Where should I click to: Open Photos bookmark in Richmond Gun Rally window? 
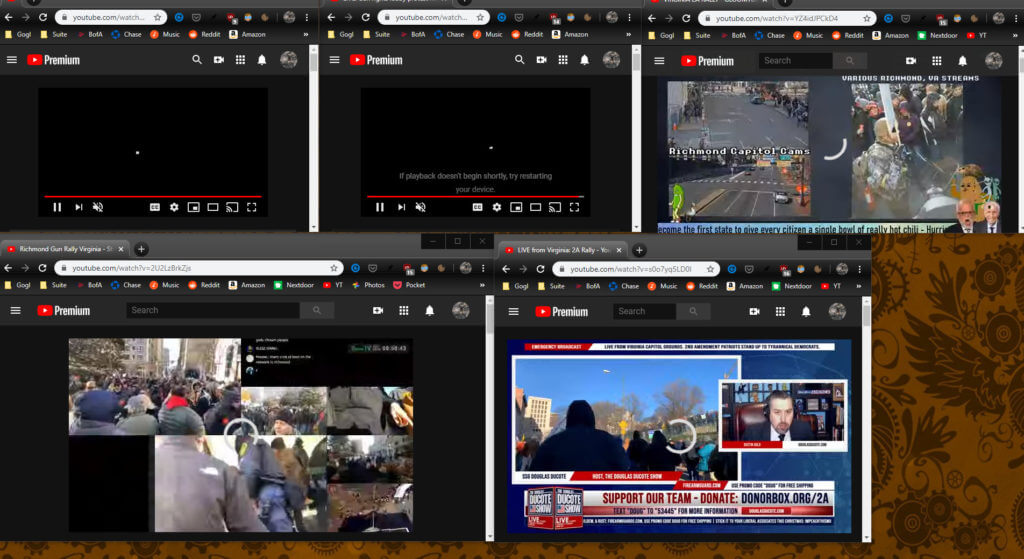pos(368,285)
